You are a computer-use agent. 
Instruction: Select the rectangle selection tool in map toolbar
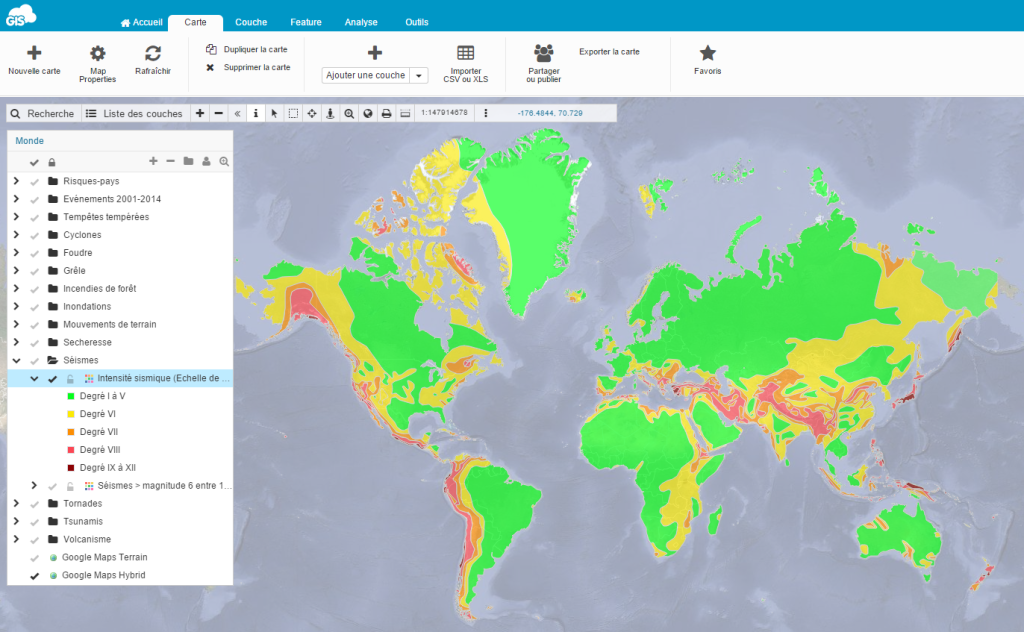293,114
